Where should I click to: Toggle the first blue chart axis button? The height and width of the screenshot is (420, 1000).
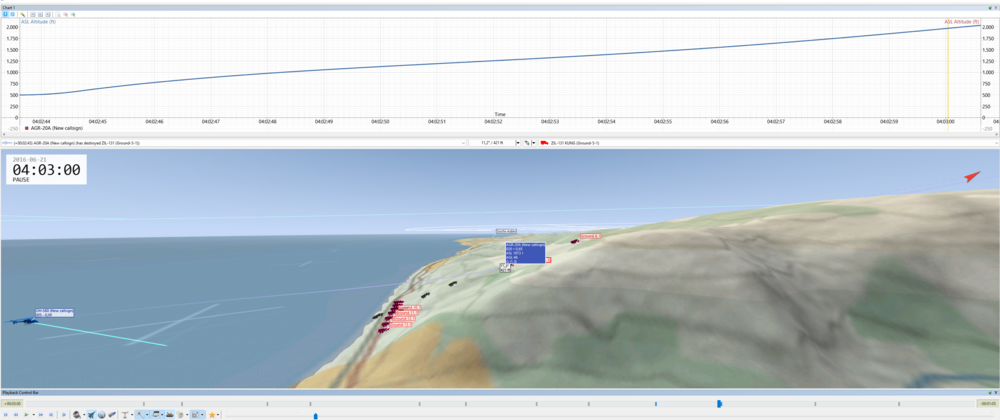point(5,14)
